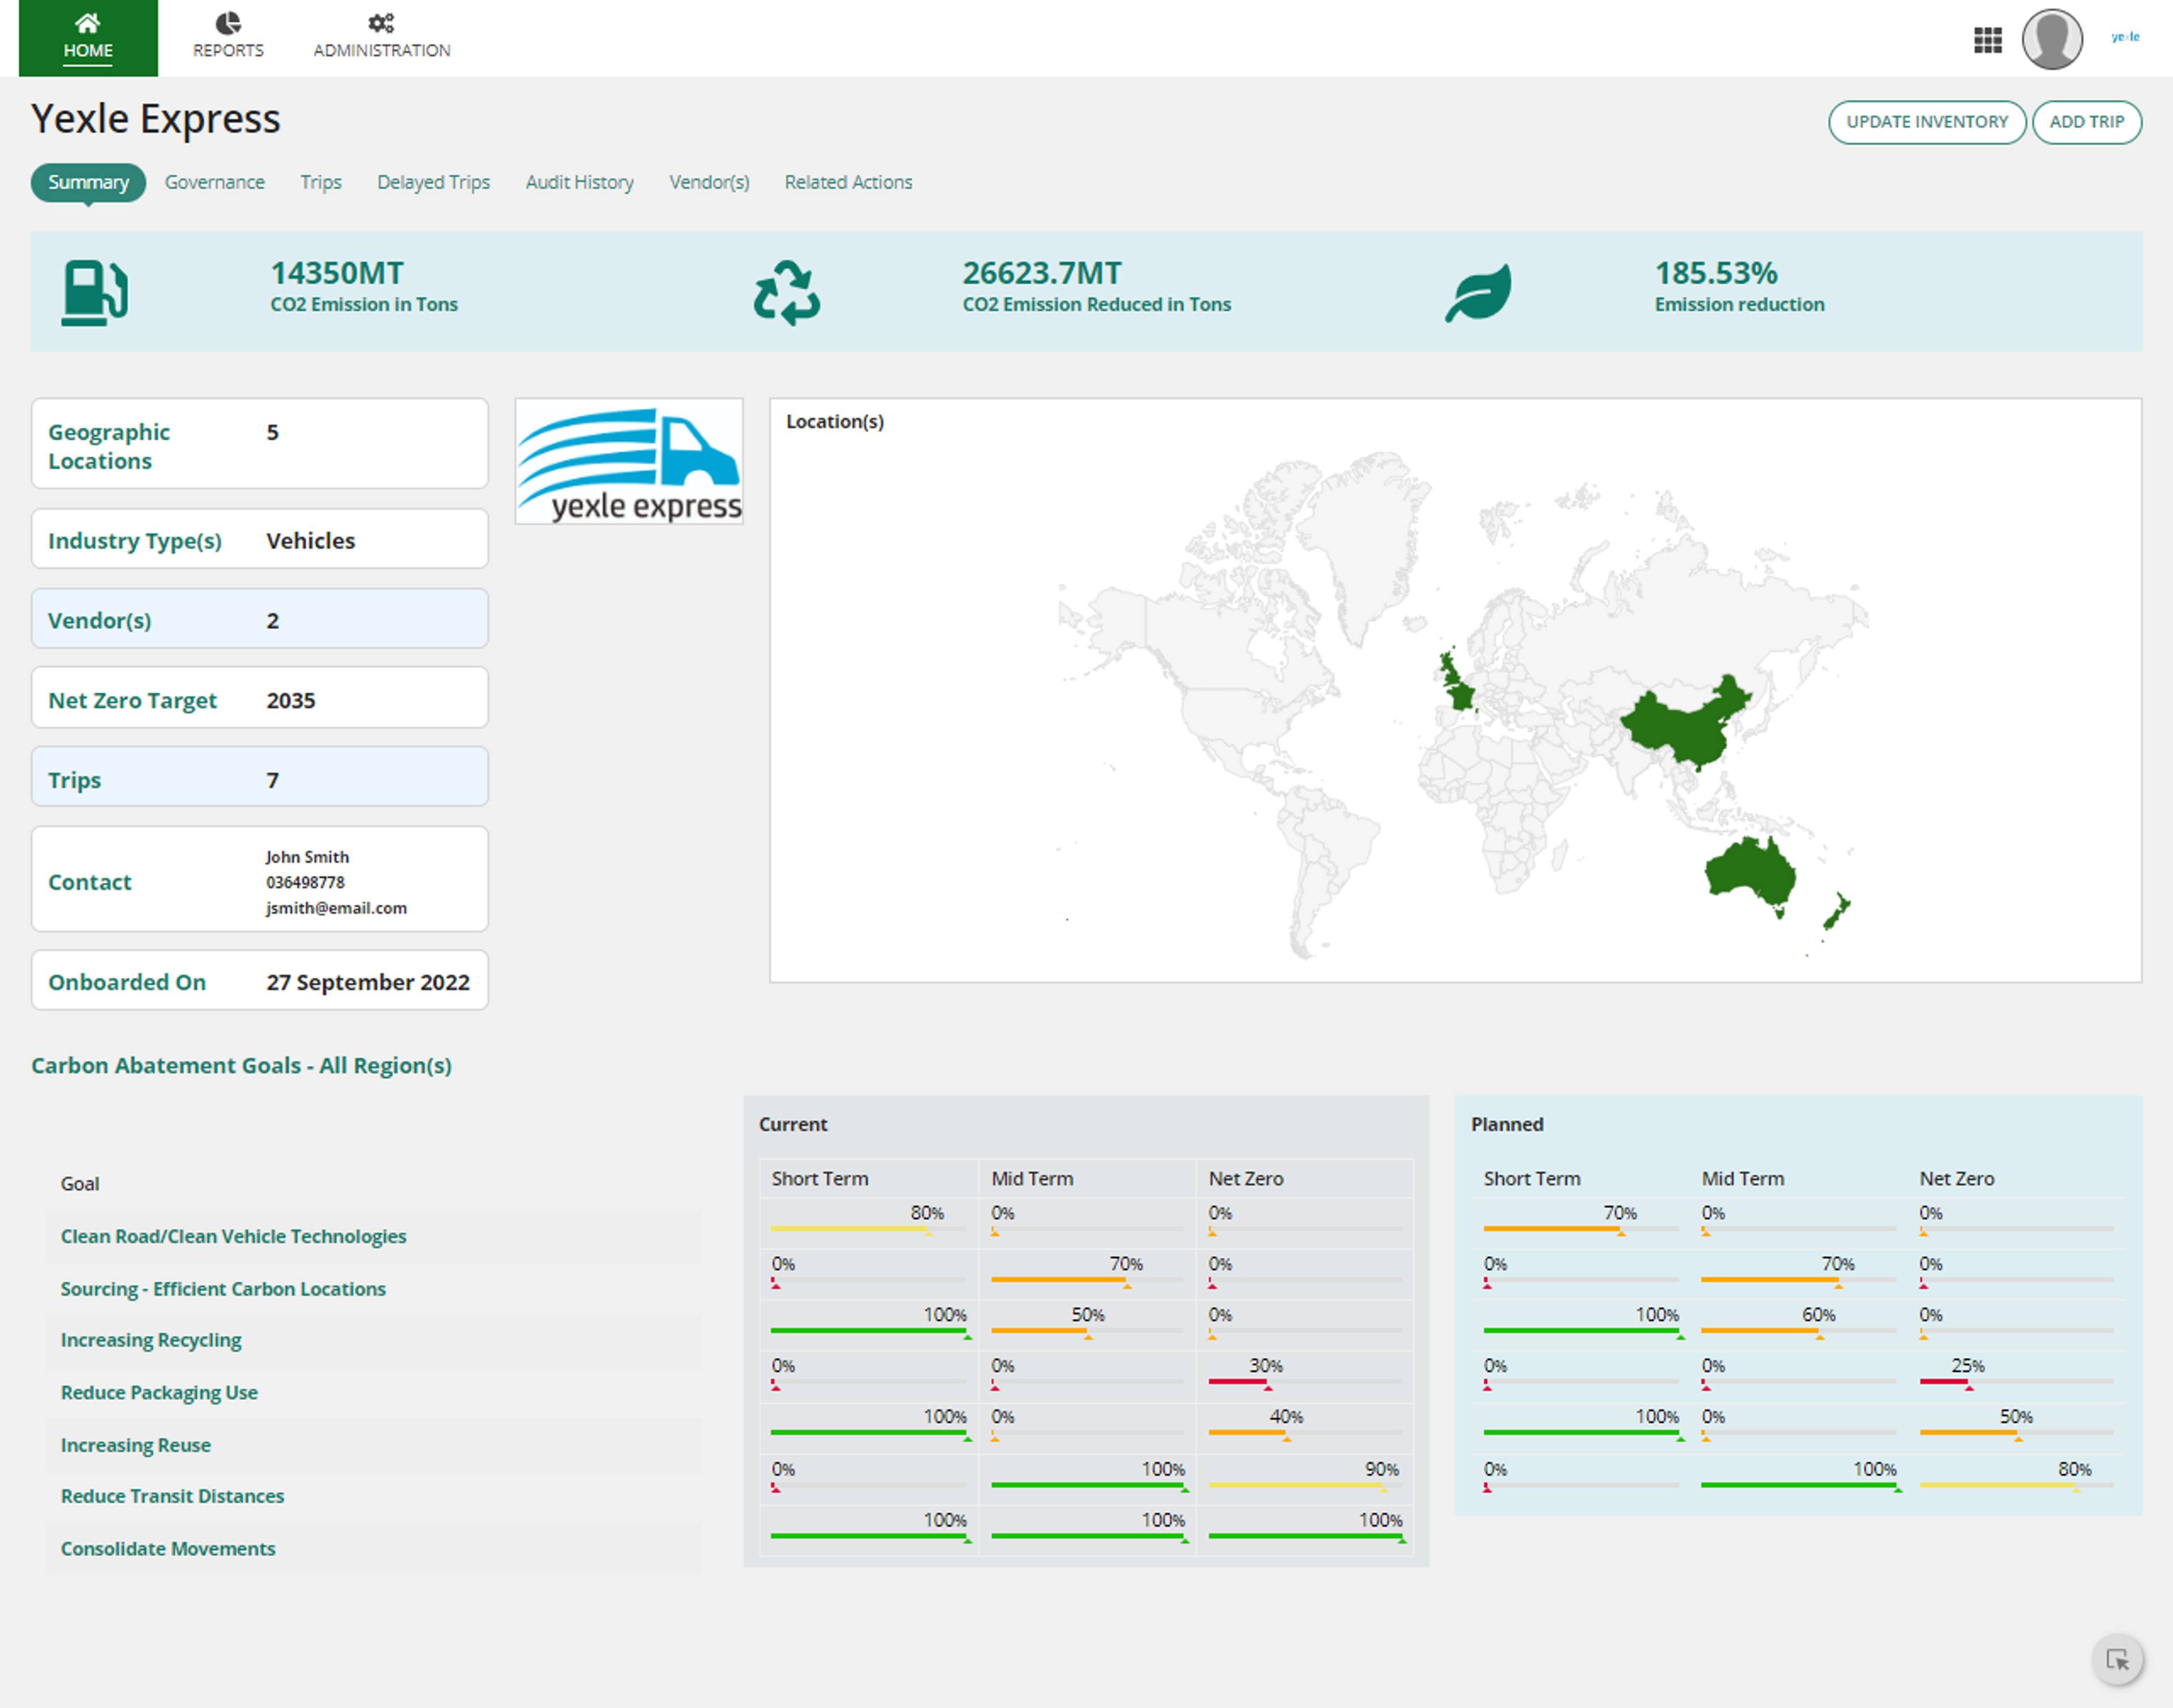This screenshot has width=2173, height=1708.
Task: Click the user profile avatar
Action: click(2052, 40)
